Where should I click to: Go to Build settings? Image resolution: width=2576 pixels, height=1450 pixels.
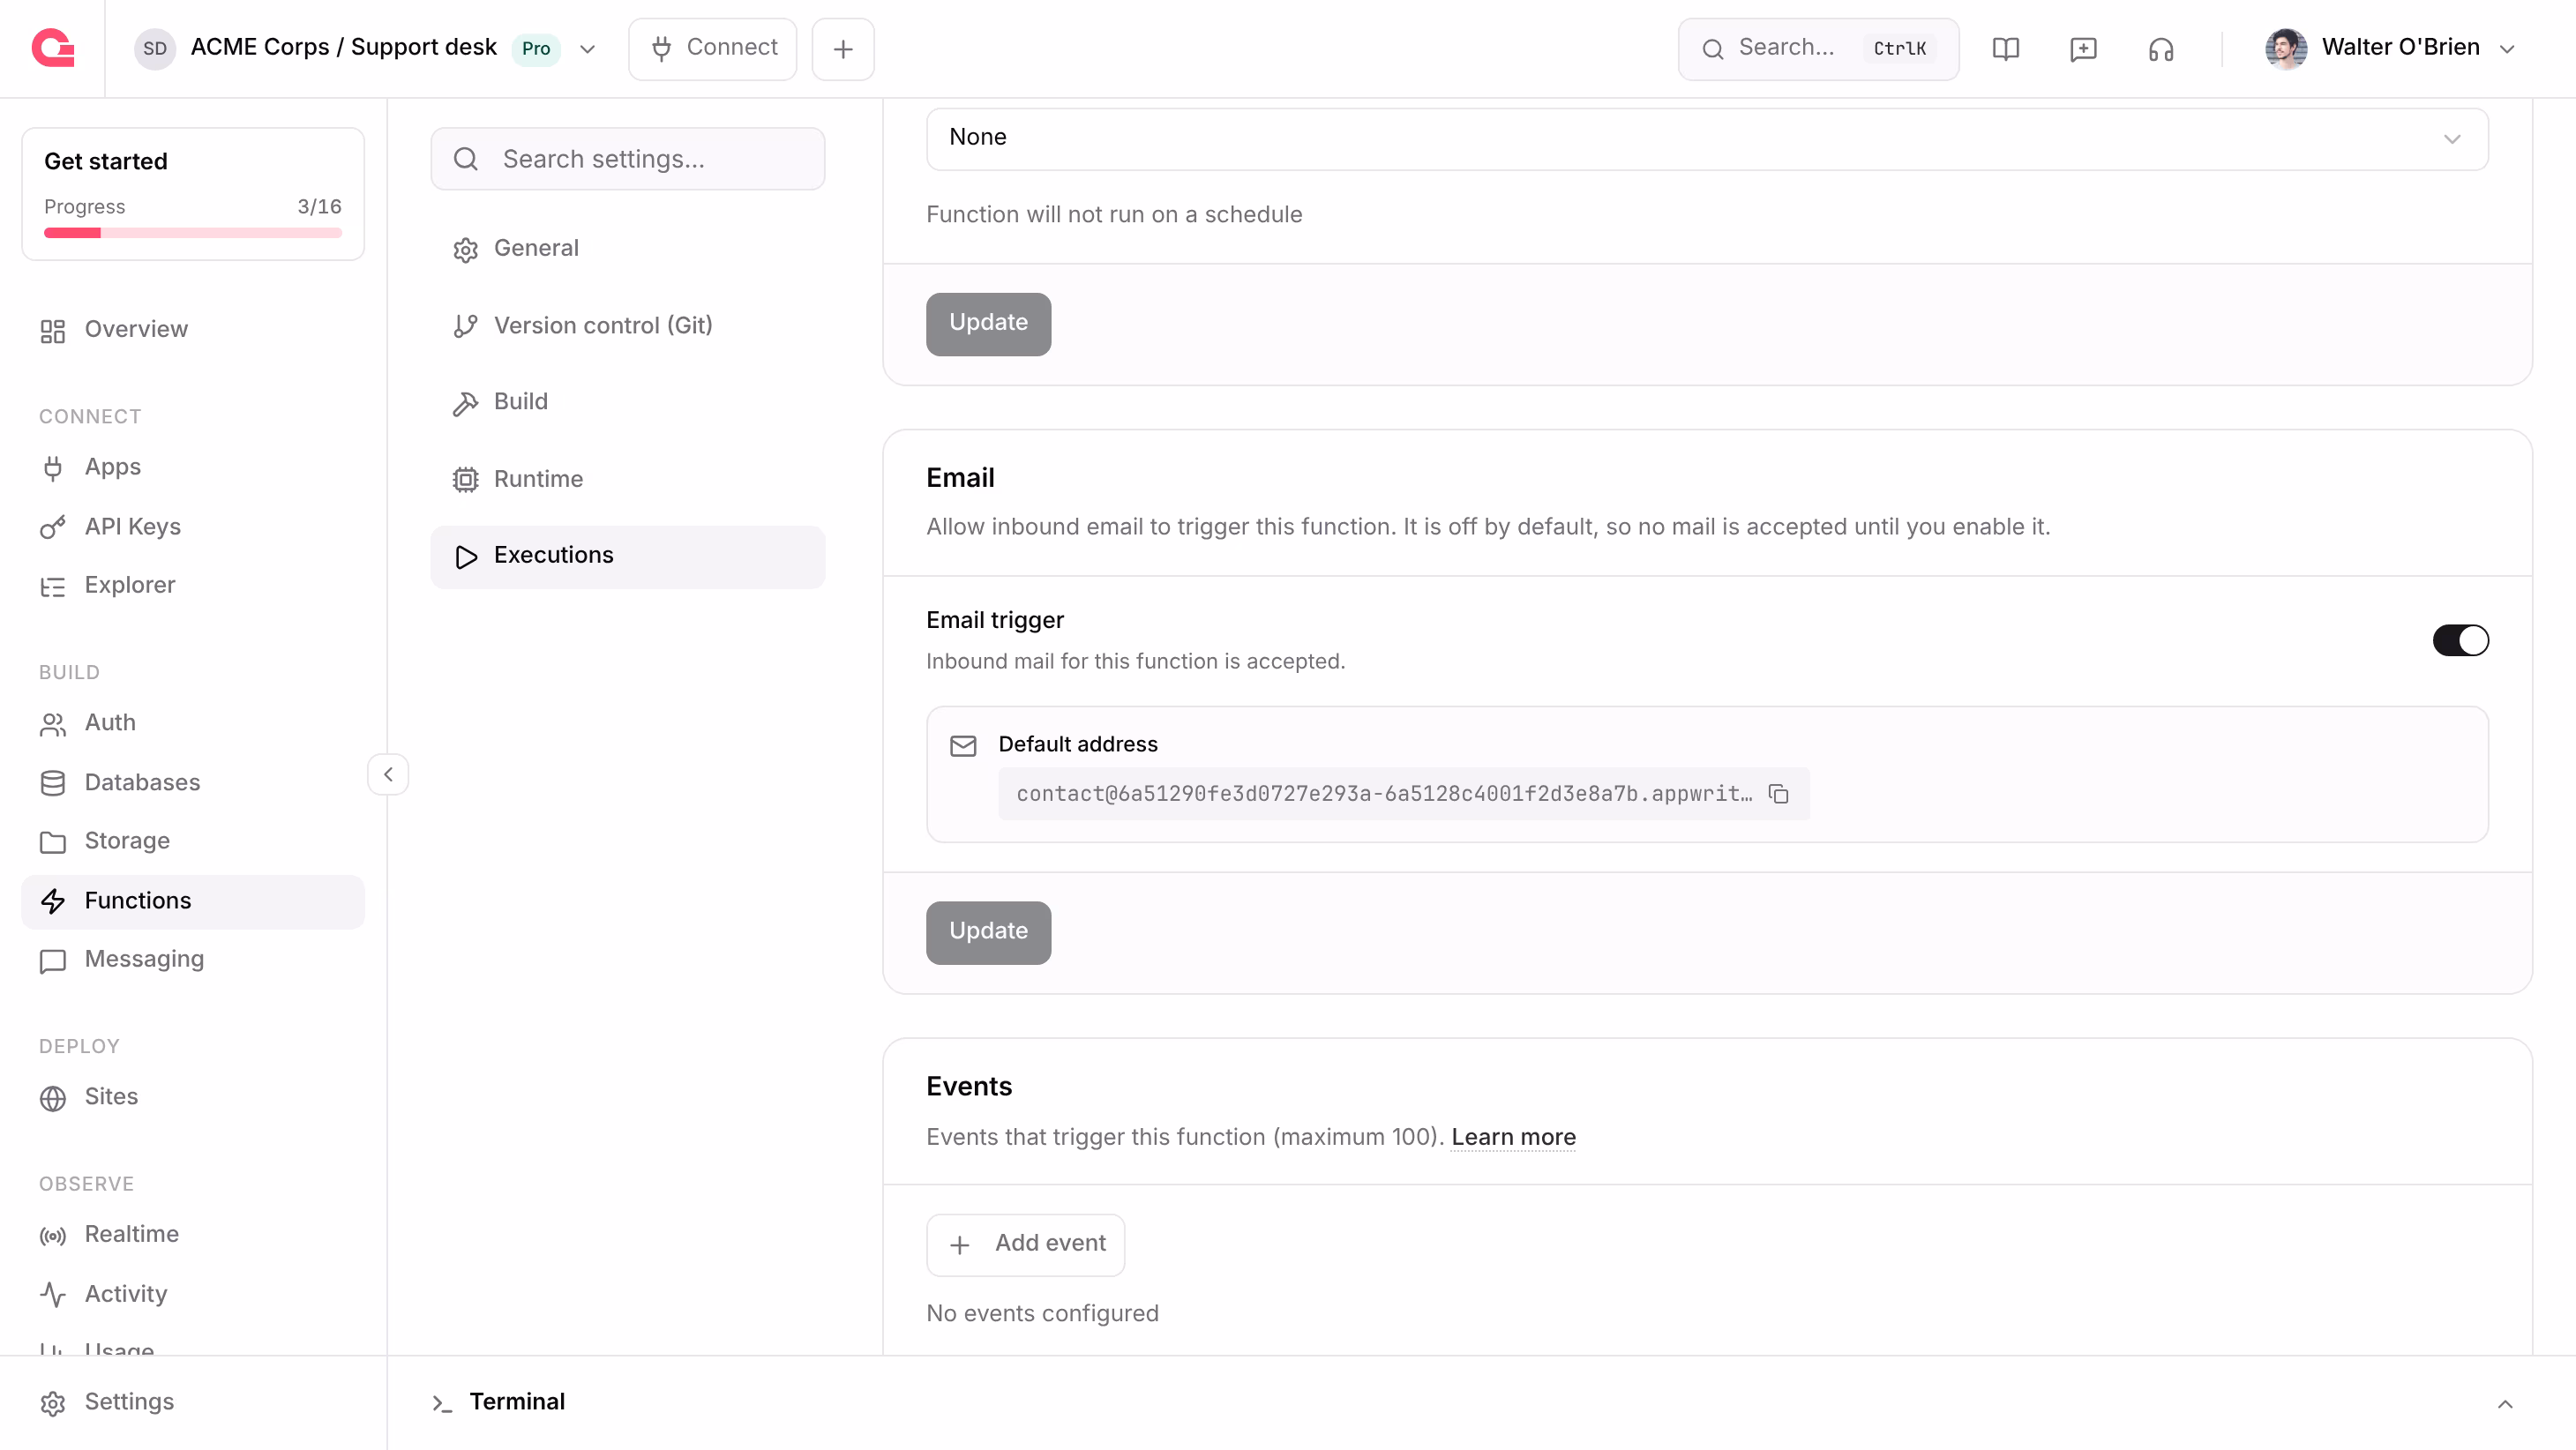(628, 402)
